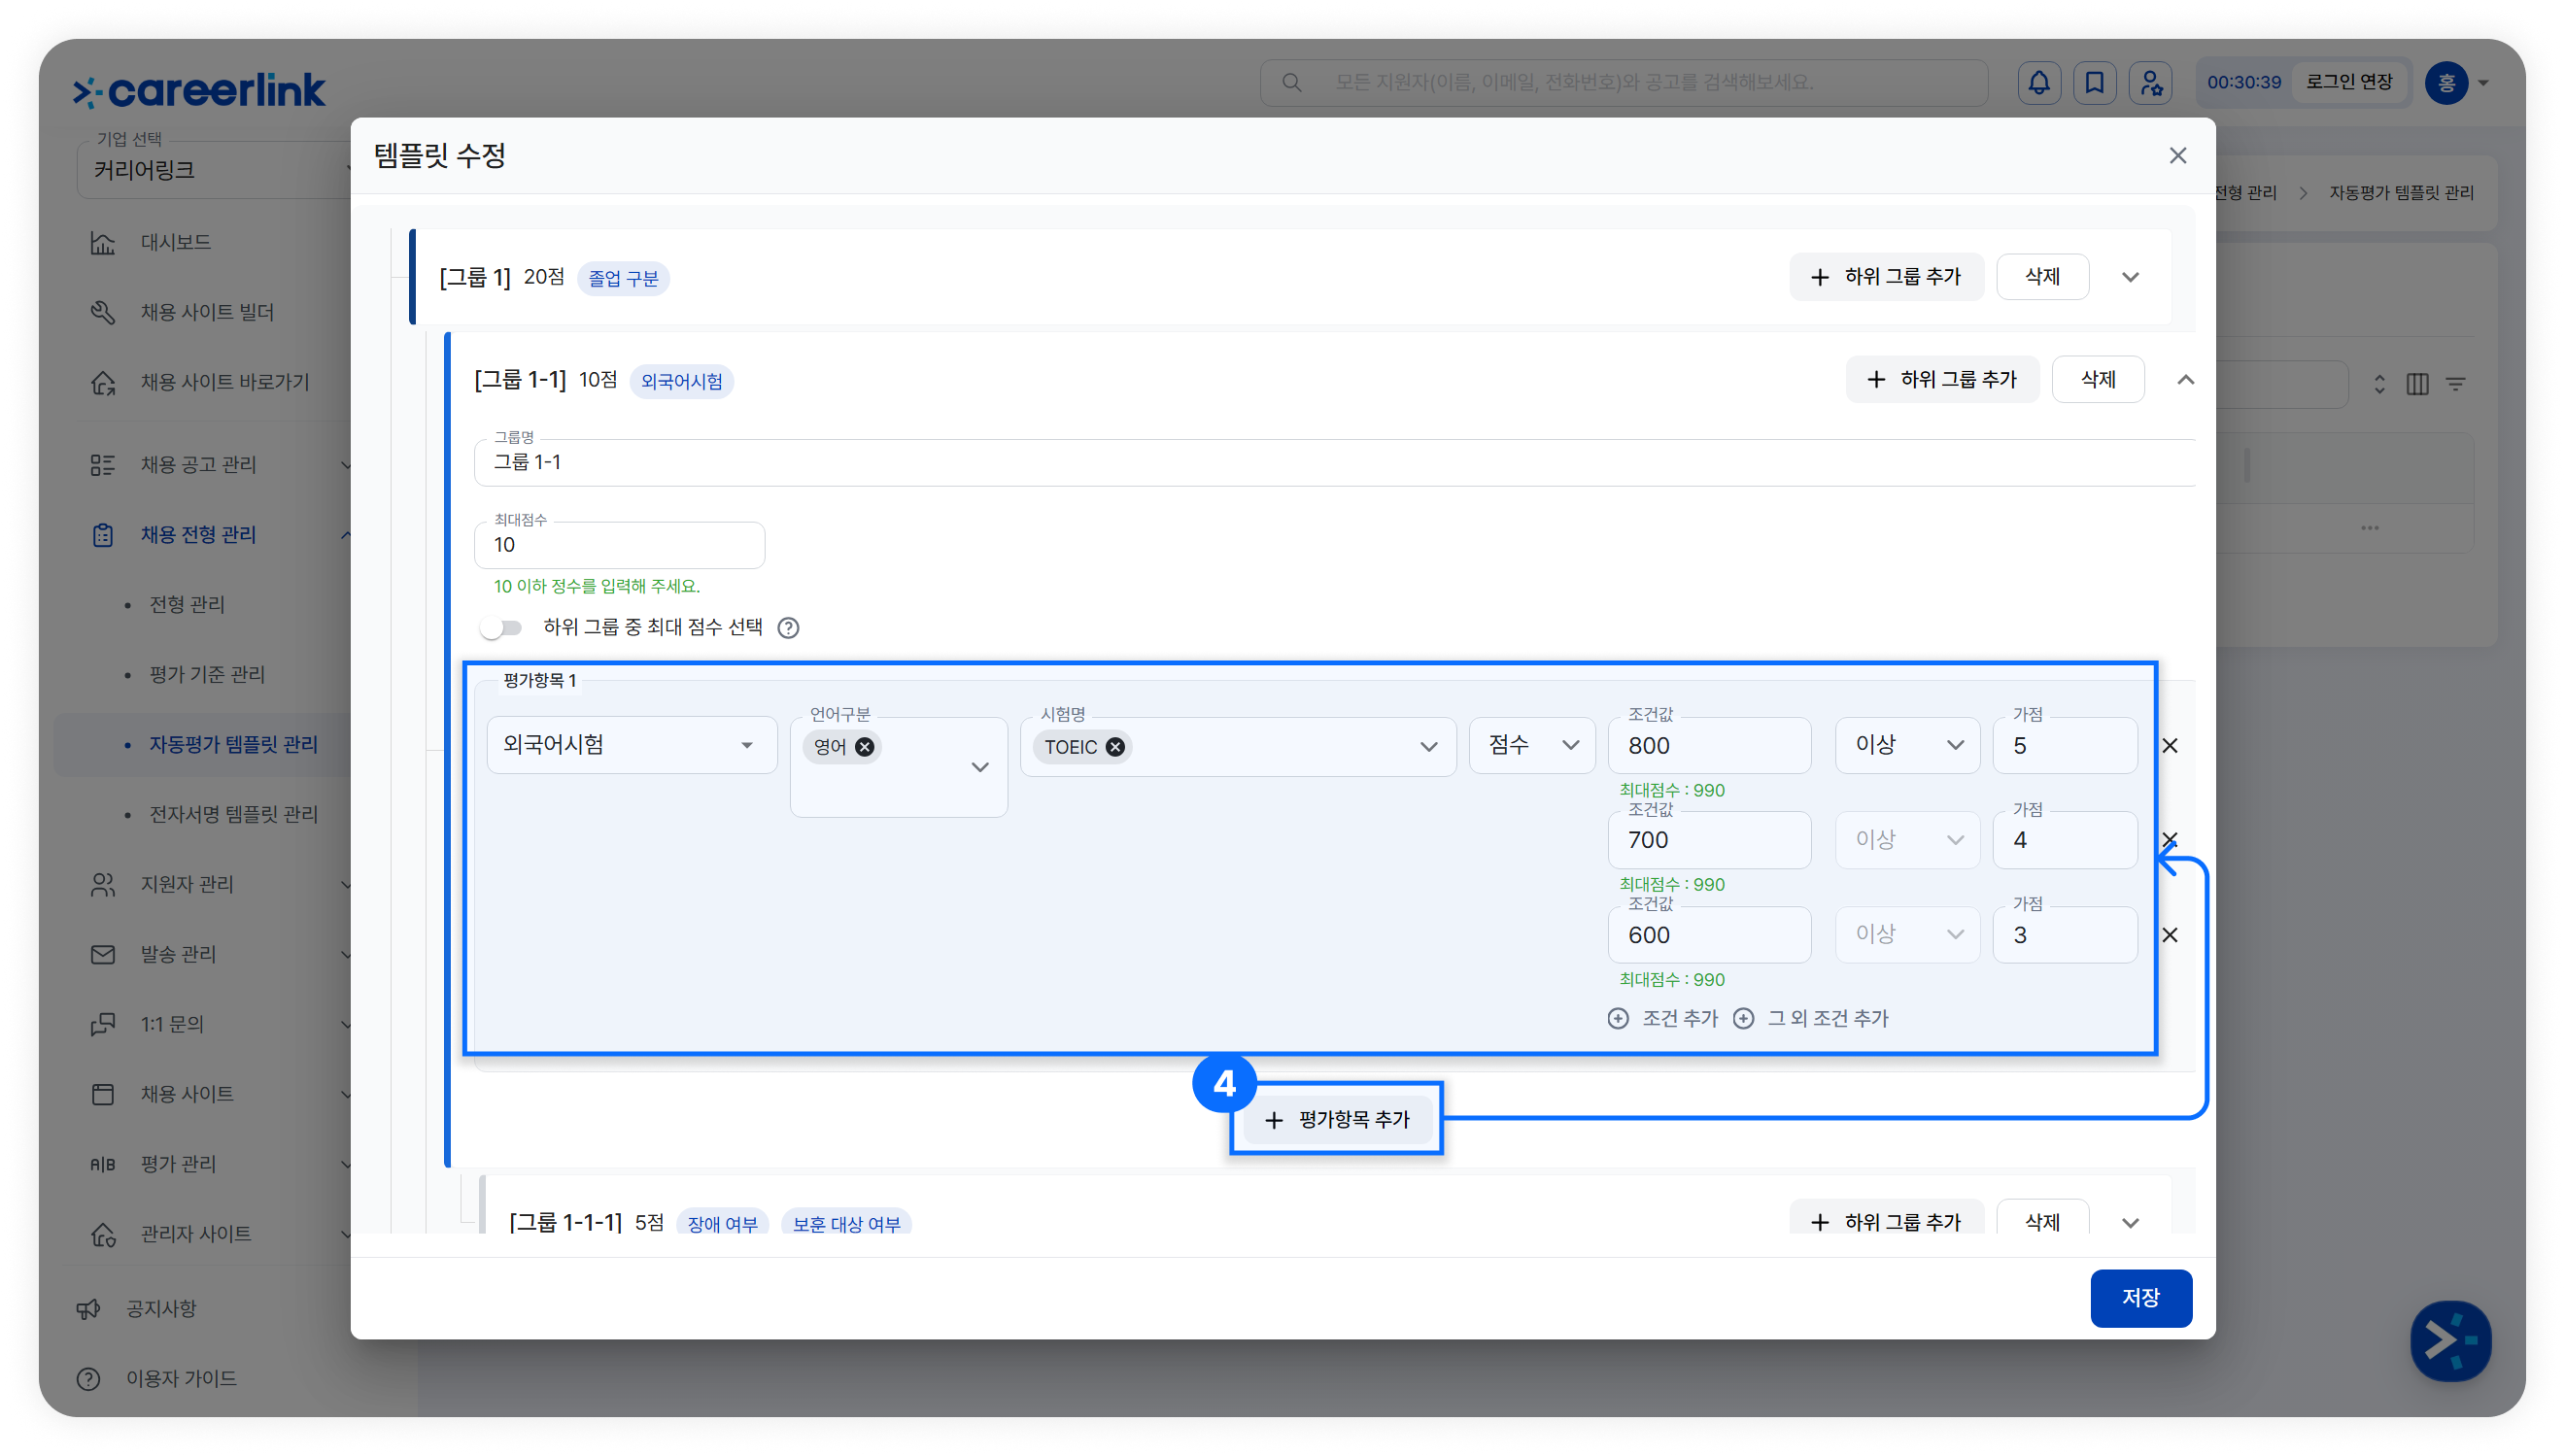The height and width of the screenshot is (1456, 2565).
Task: Click the 공지사항 megaphone icon
Action: (88, 1309)
